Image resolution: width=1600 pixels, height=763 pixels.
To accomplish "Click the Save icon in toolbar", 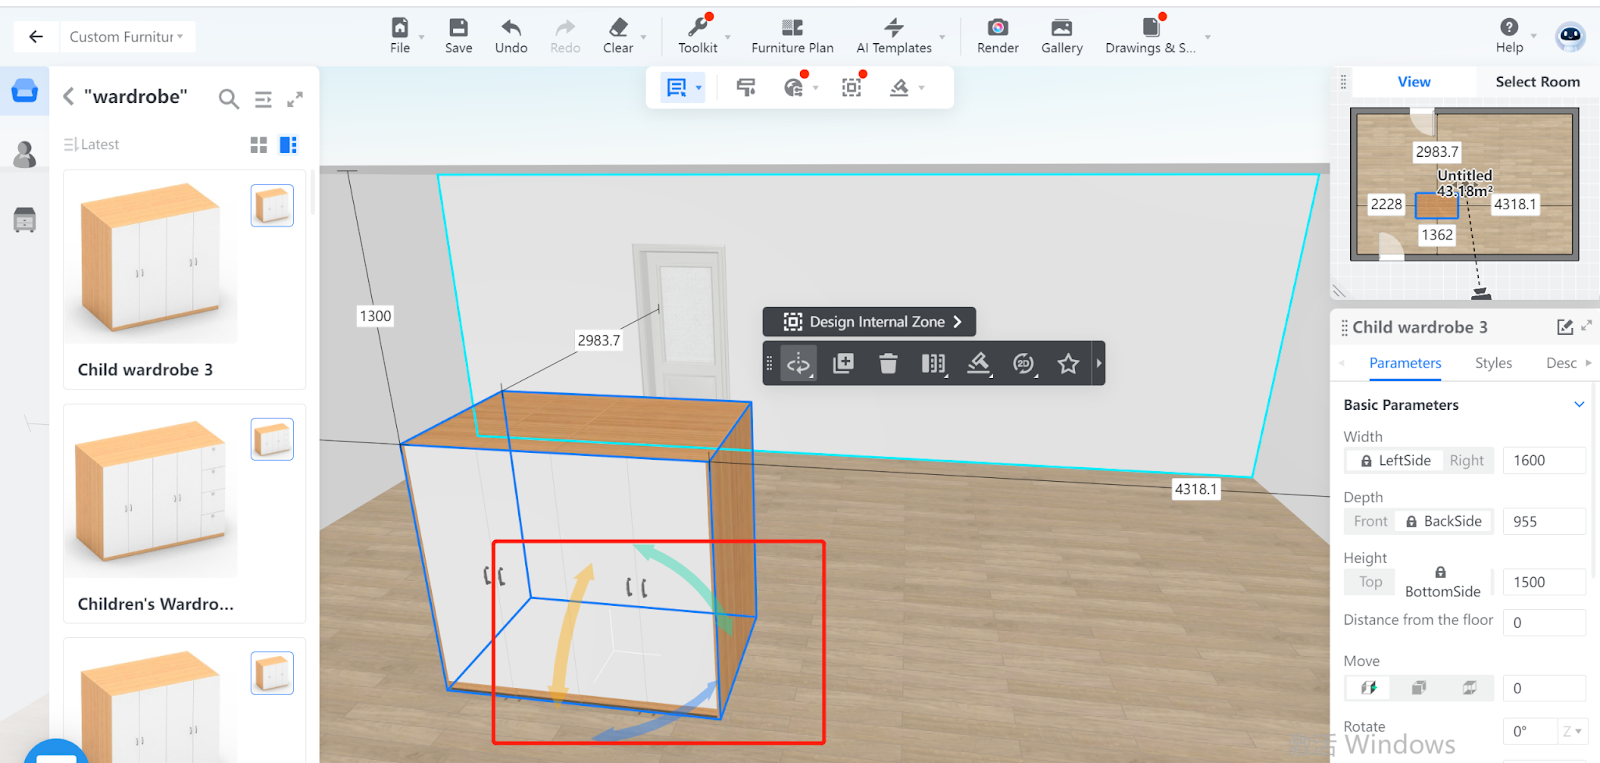I will 458,35.
